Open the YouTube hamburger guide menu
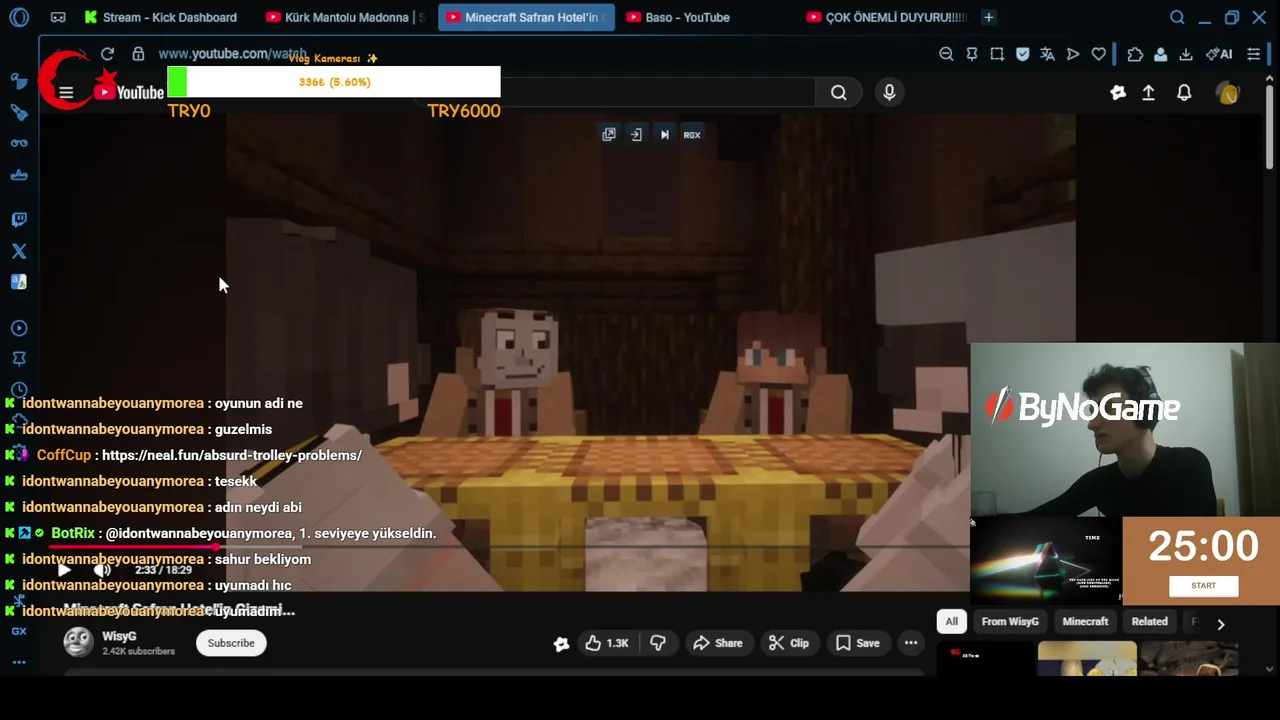The image size is (1280, 720). [66, 93]
